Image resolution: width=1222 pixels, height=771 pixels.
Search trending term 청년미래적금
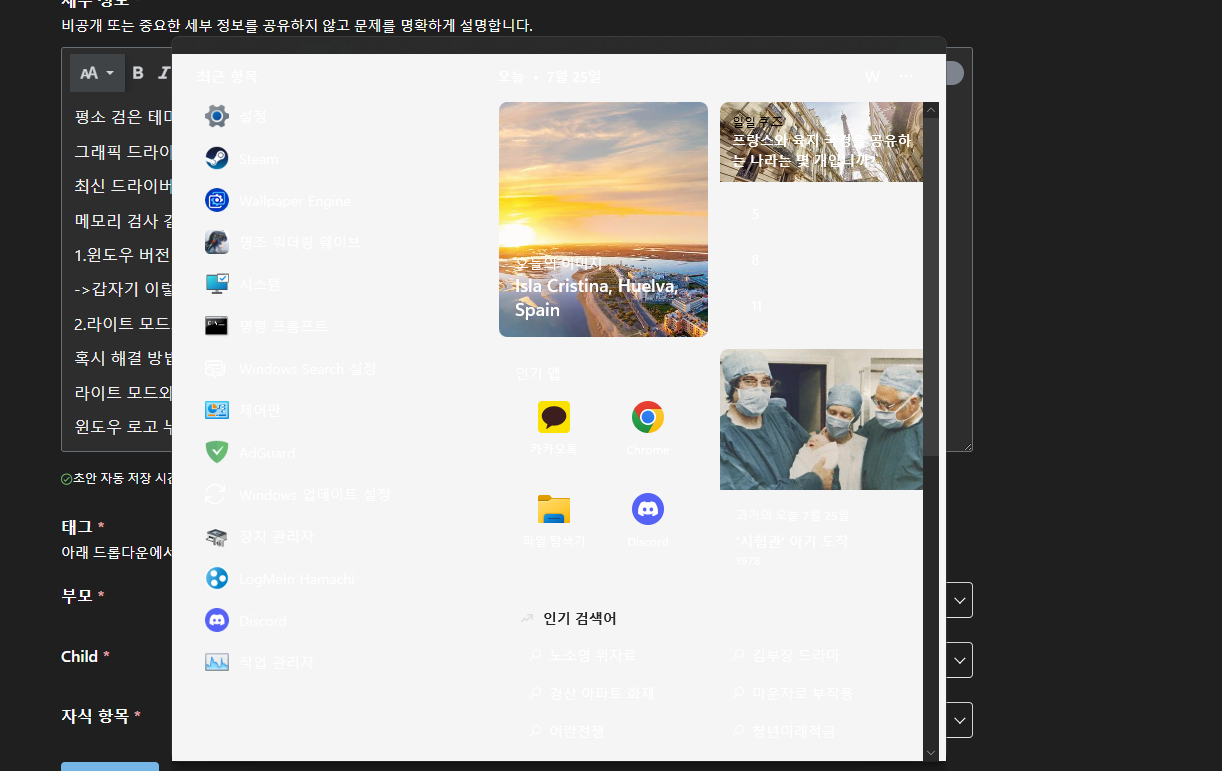click(x=784, y=732)
